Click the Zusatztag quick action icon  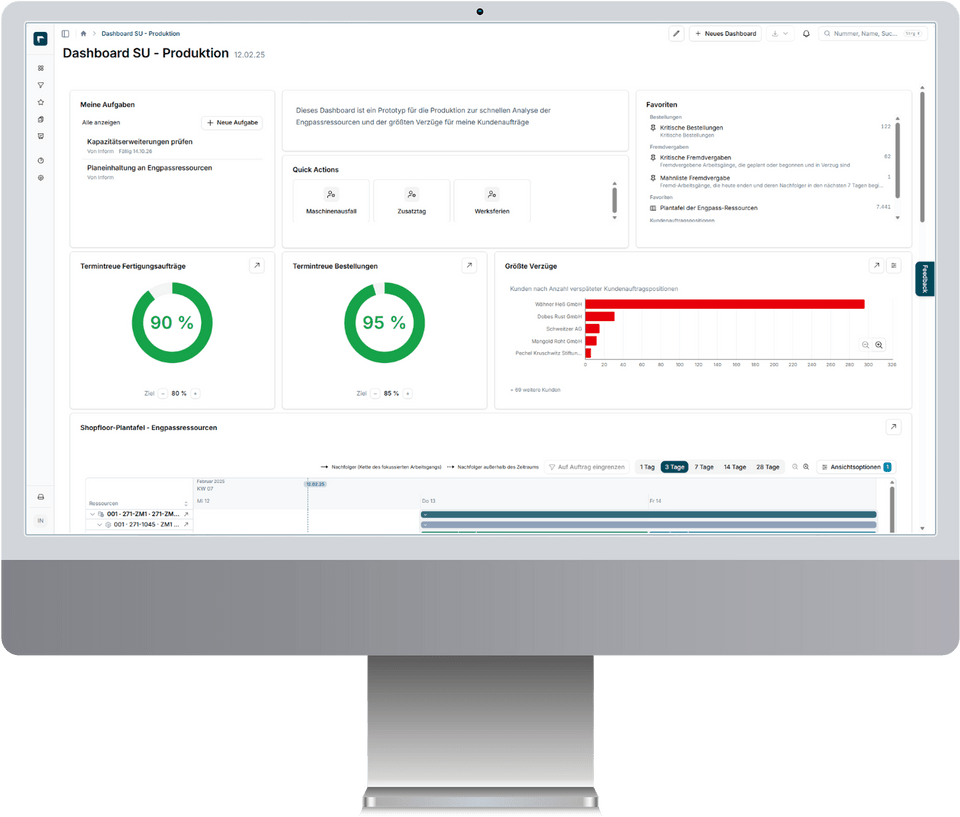[411, 194]
